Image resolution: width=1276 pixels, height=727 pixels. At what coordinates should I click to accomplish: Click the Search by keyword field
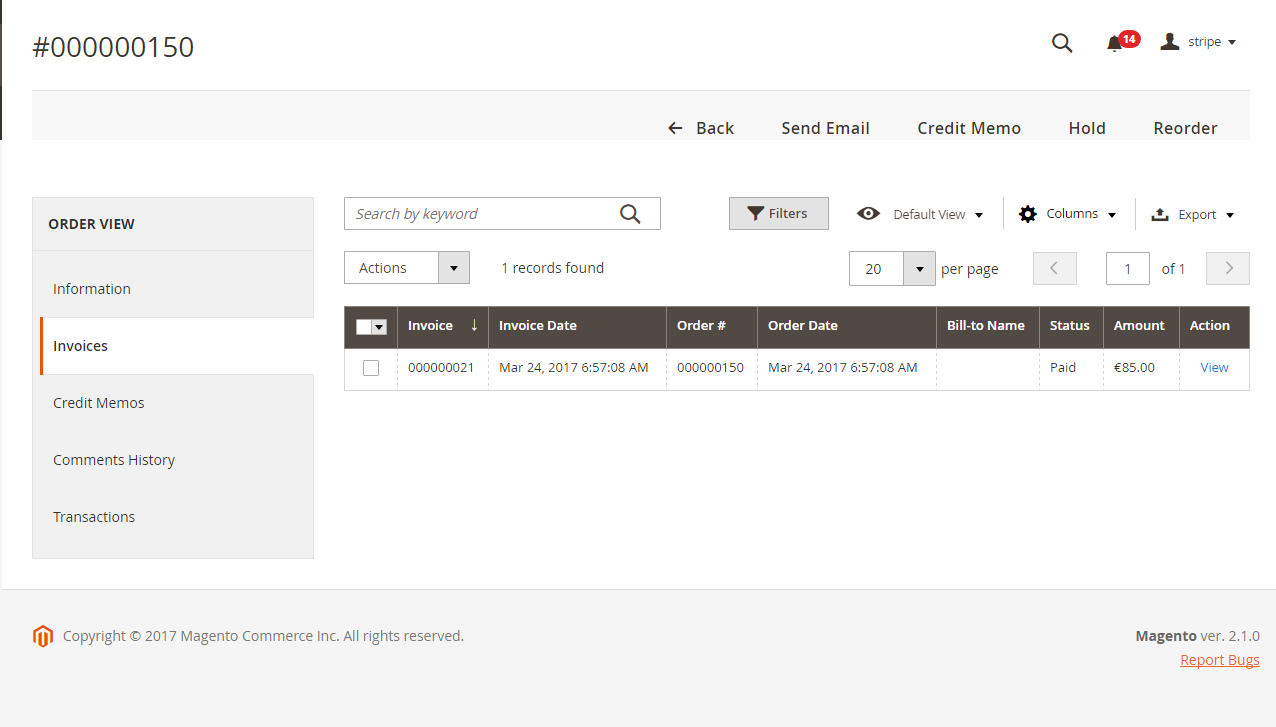(x=480, y=214)
